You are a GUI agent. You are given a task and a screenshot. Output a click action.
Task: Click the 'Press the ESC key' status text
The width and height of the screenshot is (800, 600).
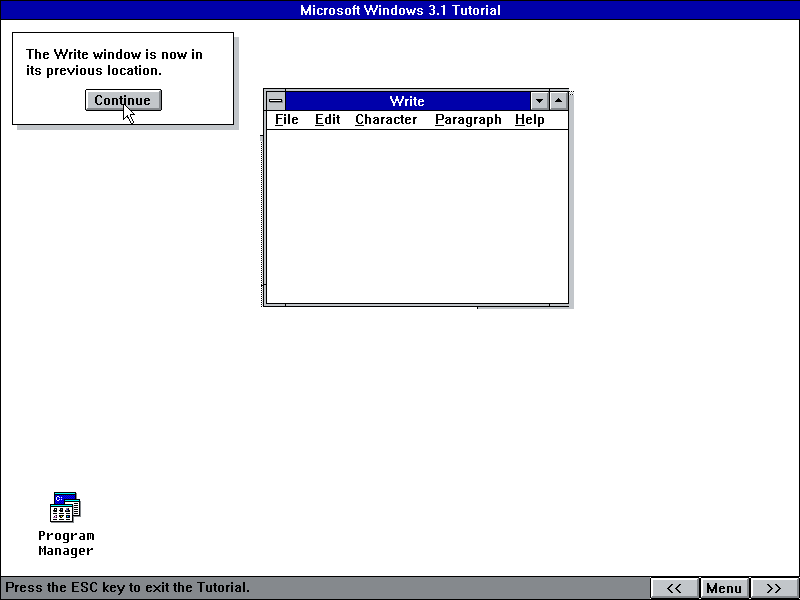pyautogui.click(x=128, y=587)
